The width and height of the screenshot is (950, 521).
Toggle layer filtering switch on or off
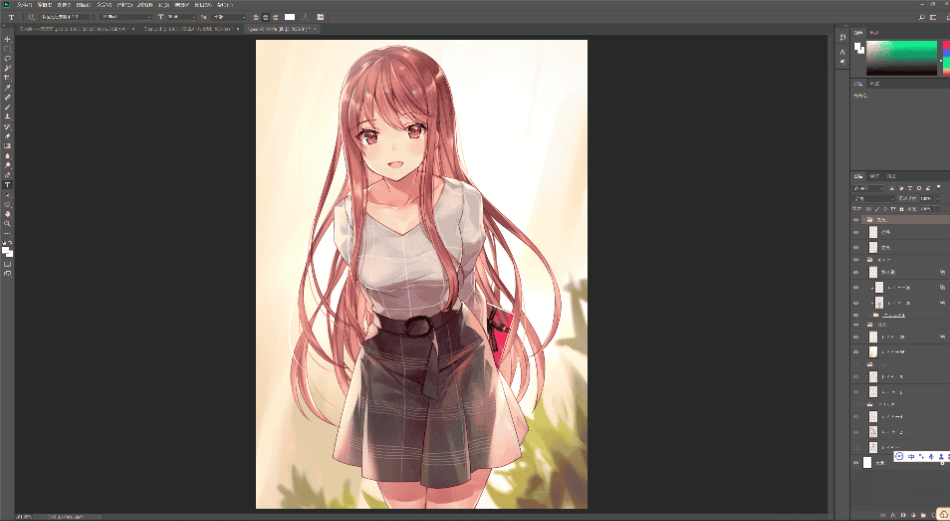click(938, 188)
